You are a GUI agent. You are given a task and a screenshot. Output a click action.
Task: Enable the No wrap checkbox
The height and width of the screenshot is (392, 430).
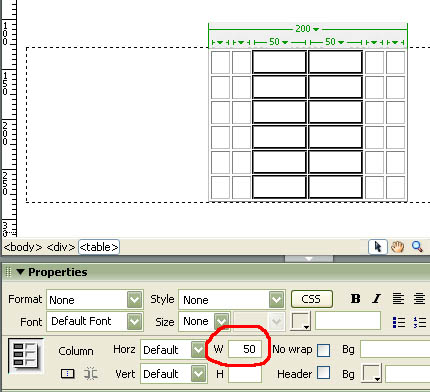(x=323, y=350)
